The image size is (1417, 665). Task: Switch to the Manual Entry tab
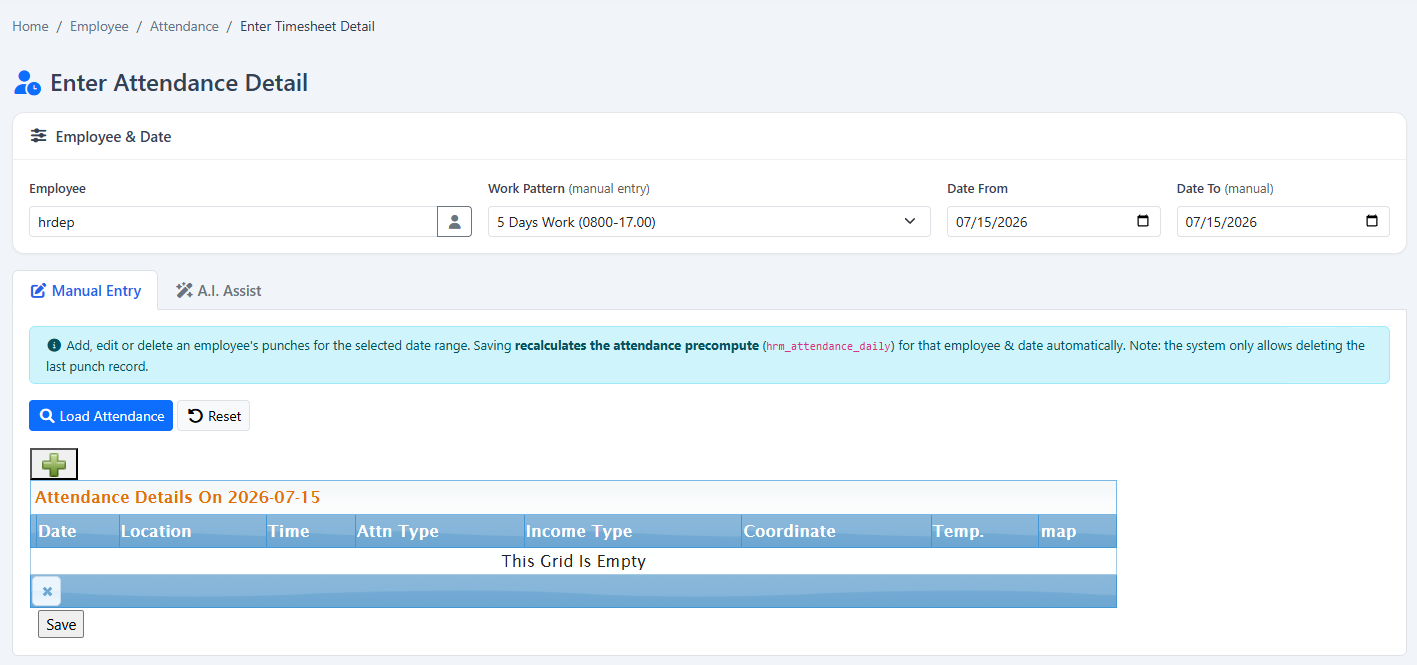pos(86,291)
